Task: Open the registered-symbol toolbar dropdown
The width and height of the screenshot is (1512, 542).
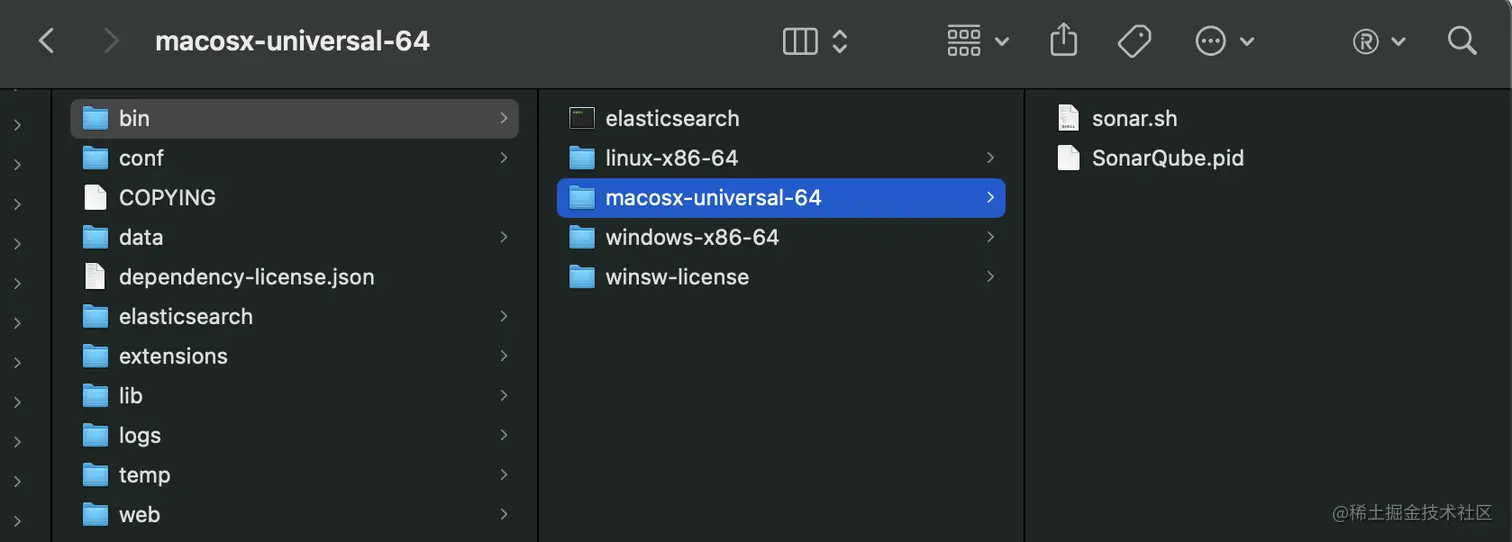Action: pyautogui.click(x=1379, y=41)
